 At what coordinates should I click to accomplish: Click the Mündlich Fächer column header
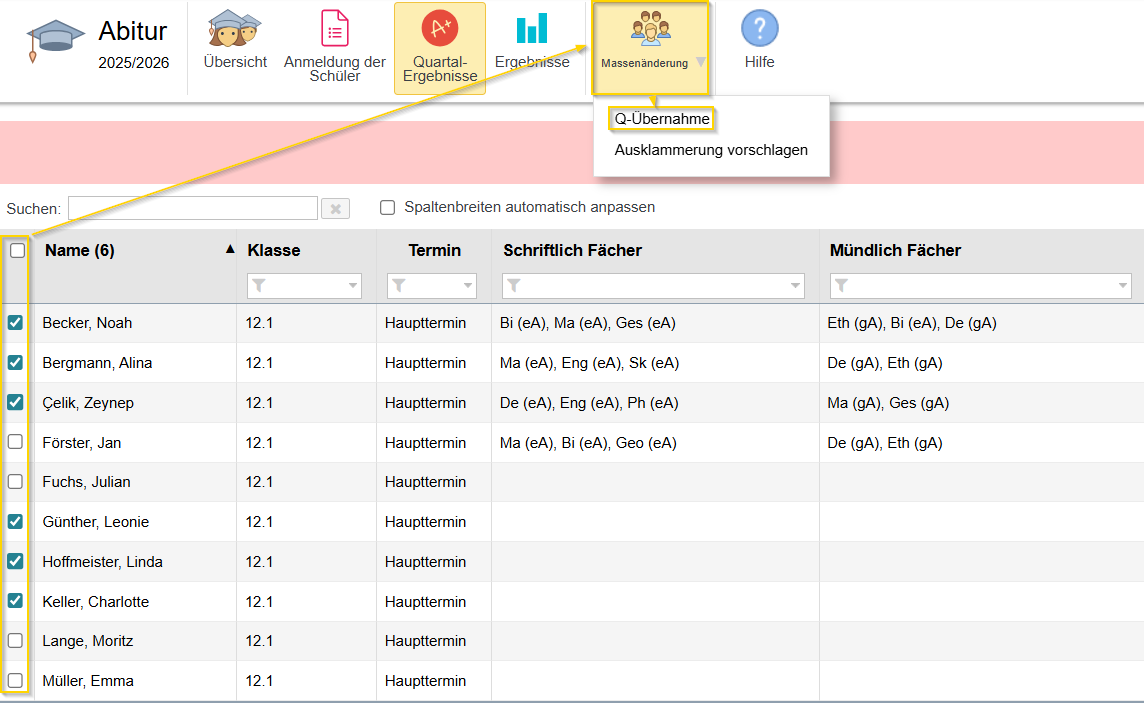click(895, 251)
